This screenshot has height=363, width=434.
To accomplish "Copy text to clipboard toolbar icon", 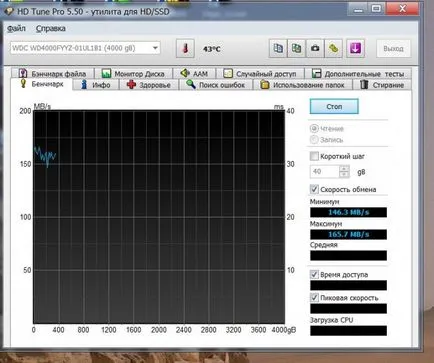I will point(278,48).
